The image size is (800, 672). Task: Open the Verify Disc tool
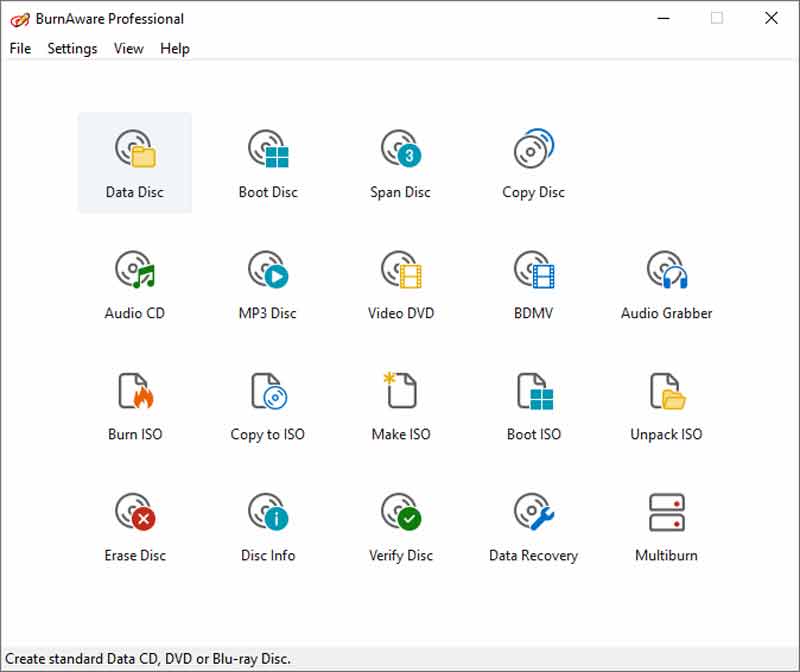pos(400,514)
